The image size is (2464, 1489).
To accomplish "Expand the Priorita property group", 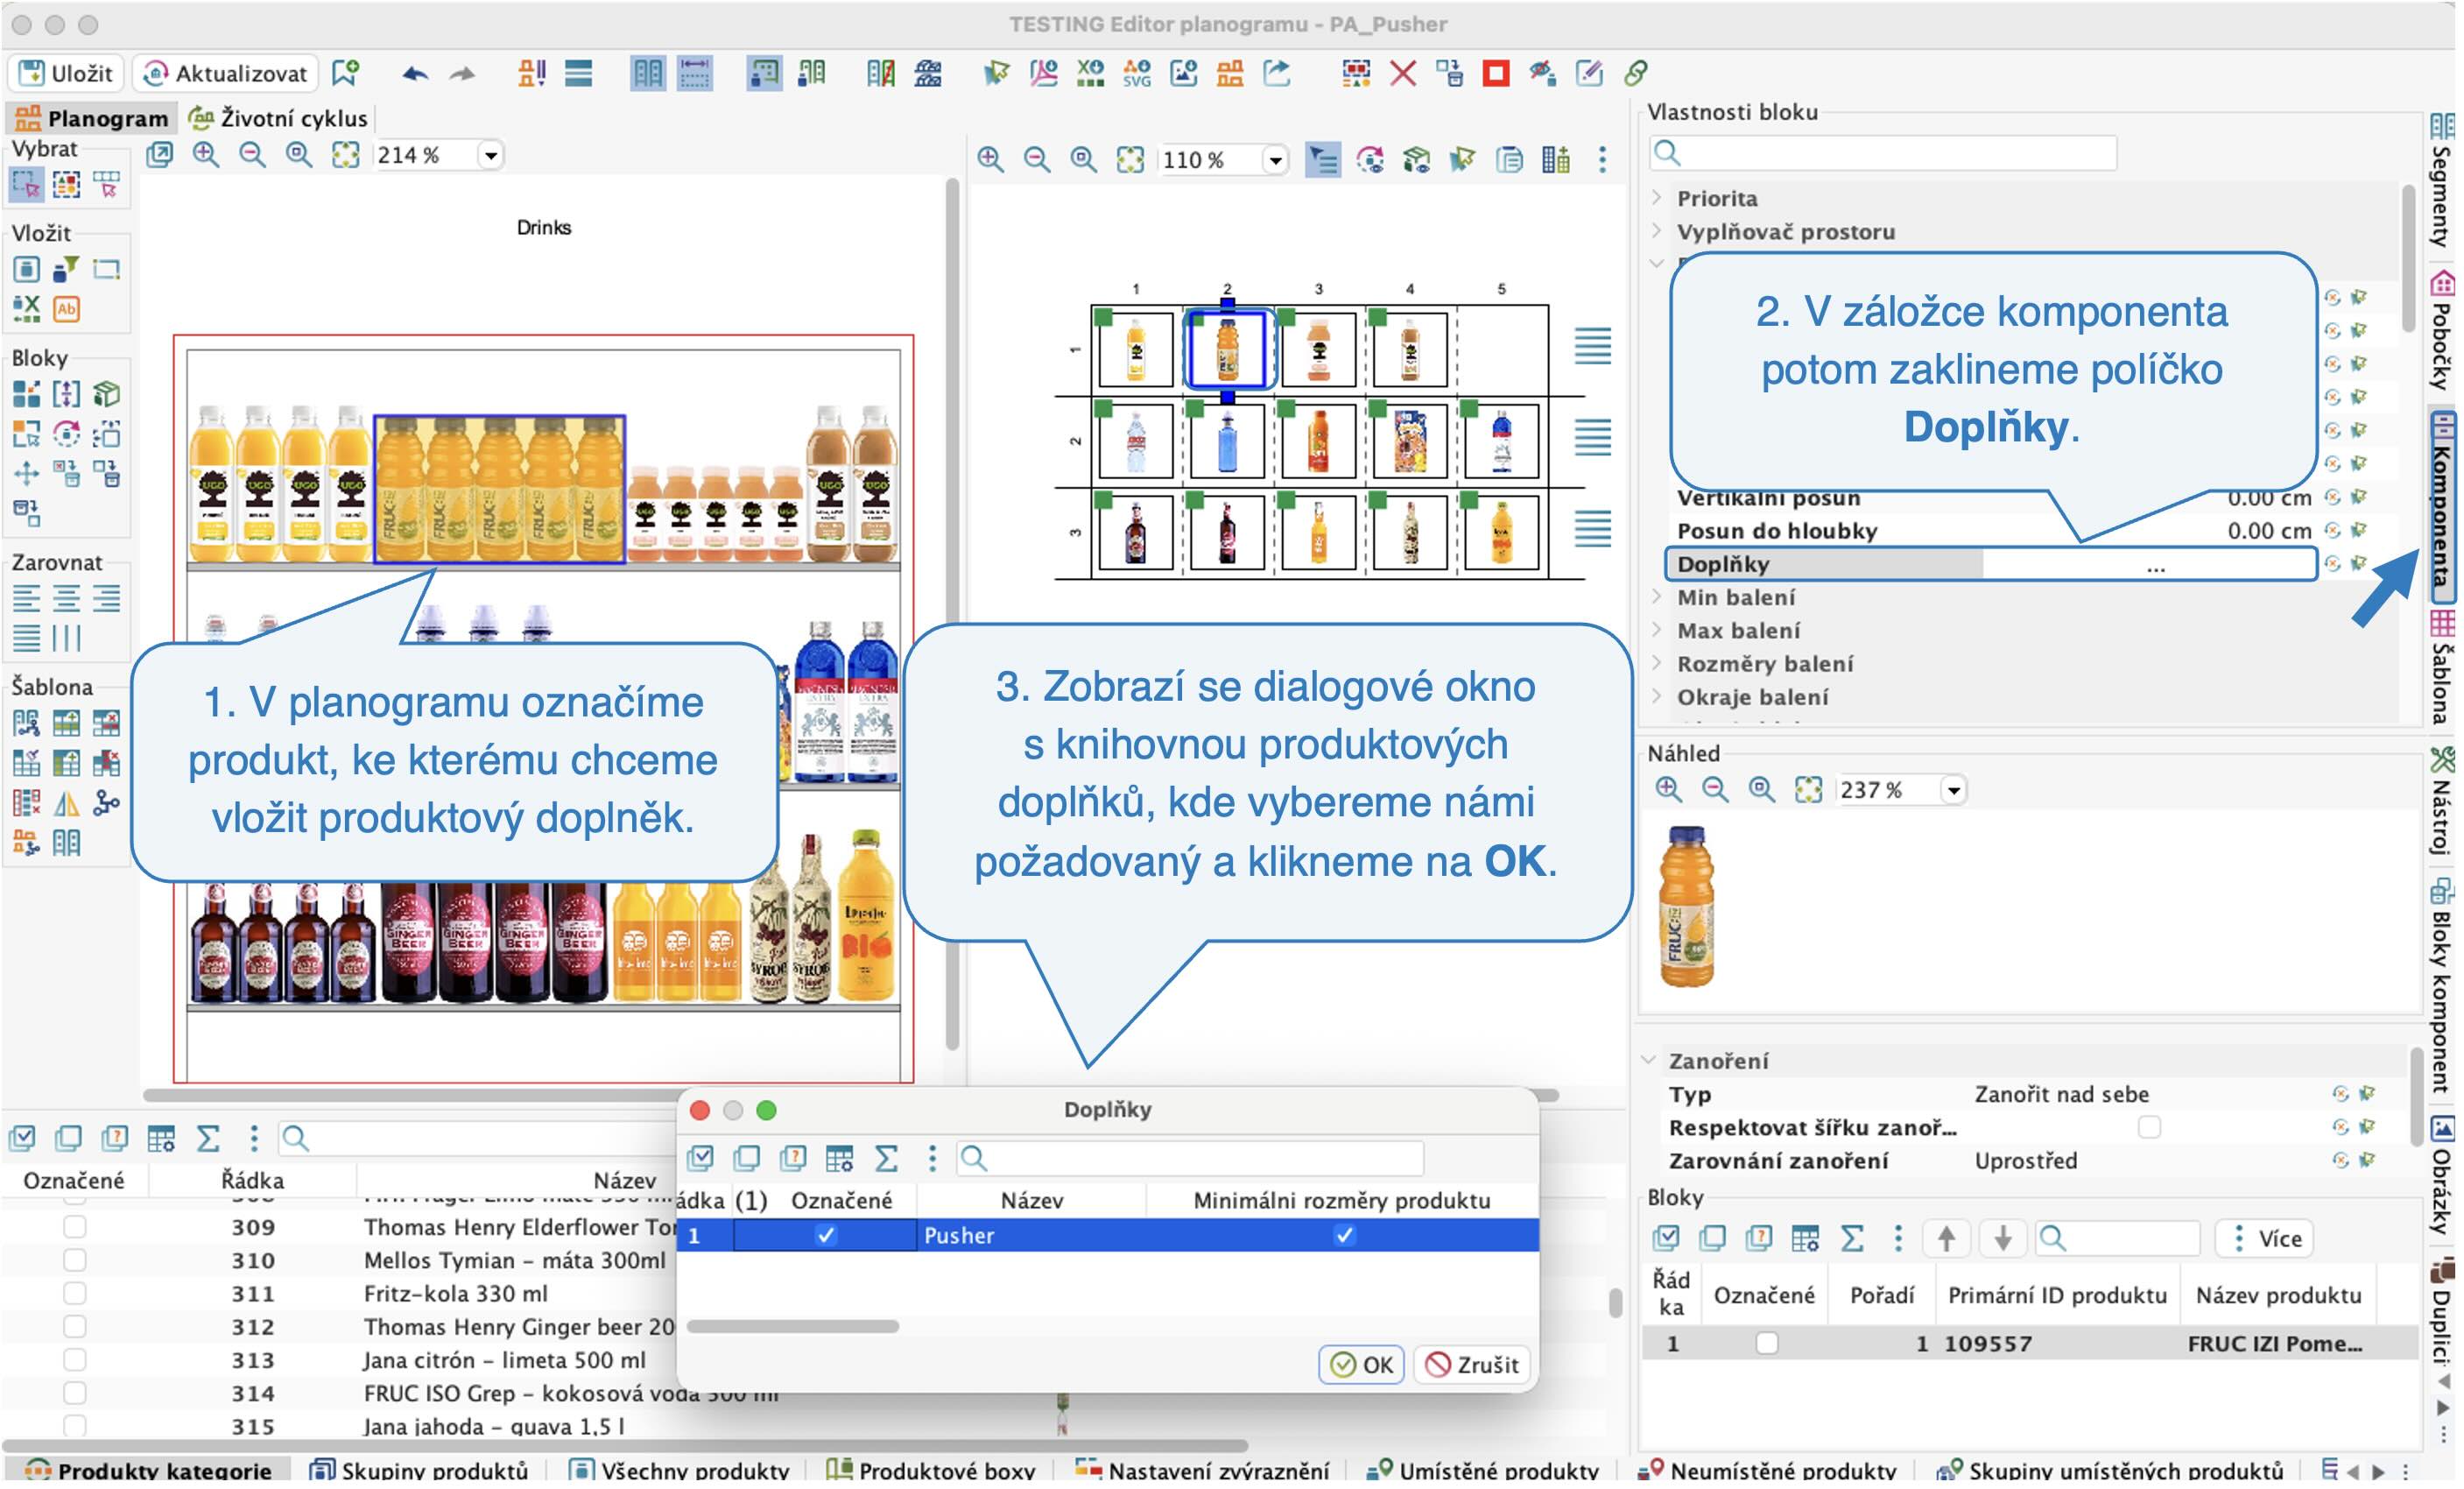I will 1657,197.
